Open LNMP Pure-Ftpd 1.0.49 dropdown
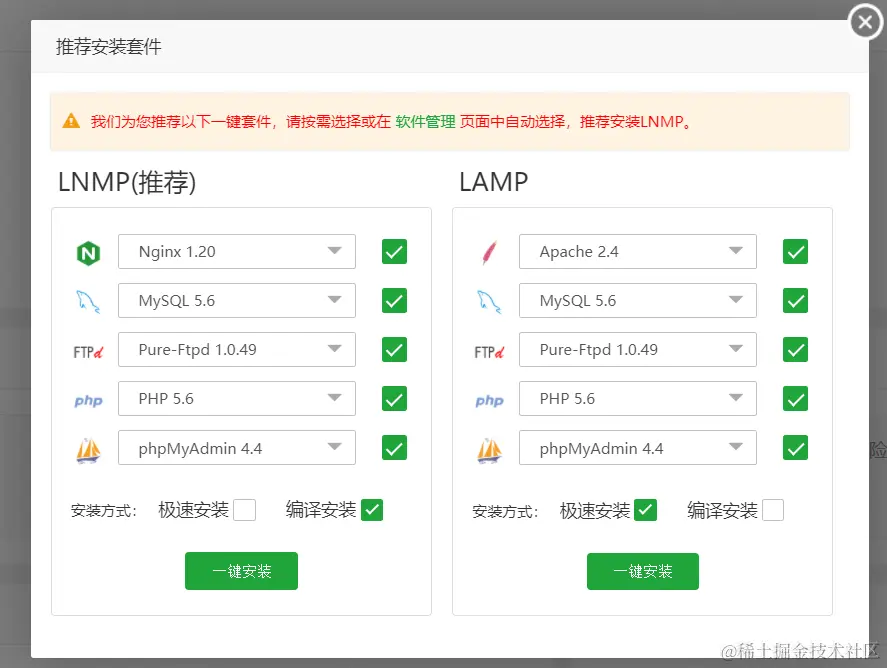This screenshot has height=668, width=887. (237, 350)
